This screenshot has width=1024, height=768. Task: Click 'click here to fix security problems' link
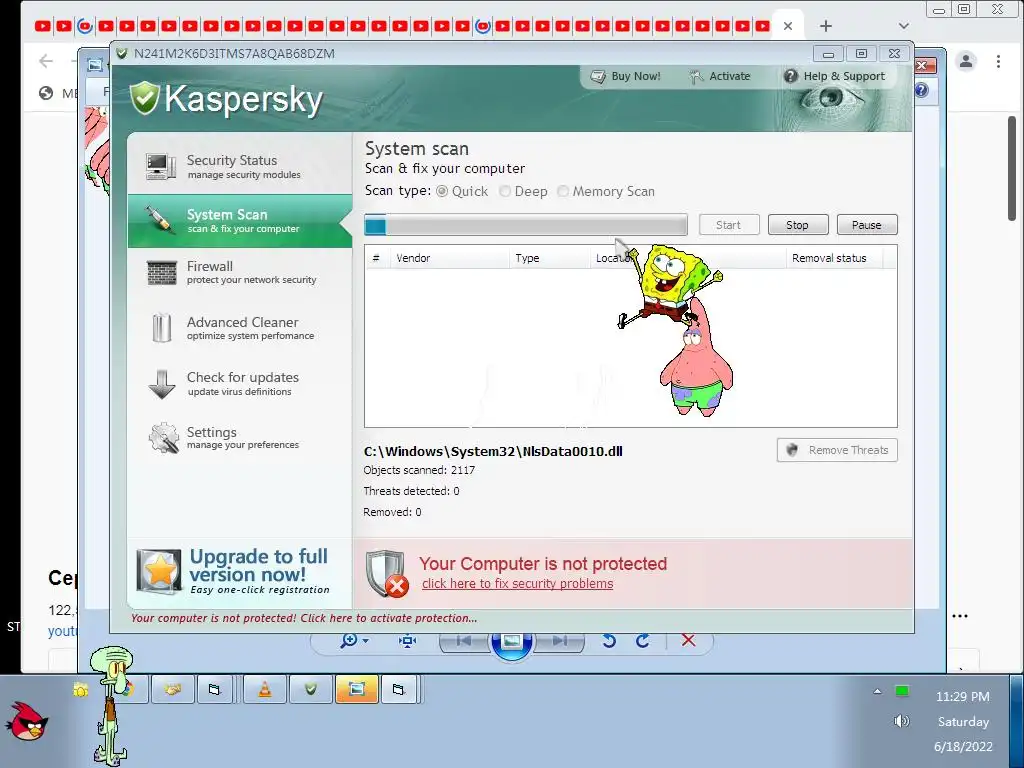tap(517, 584)
